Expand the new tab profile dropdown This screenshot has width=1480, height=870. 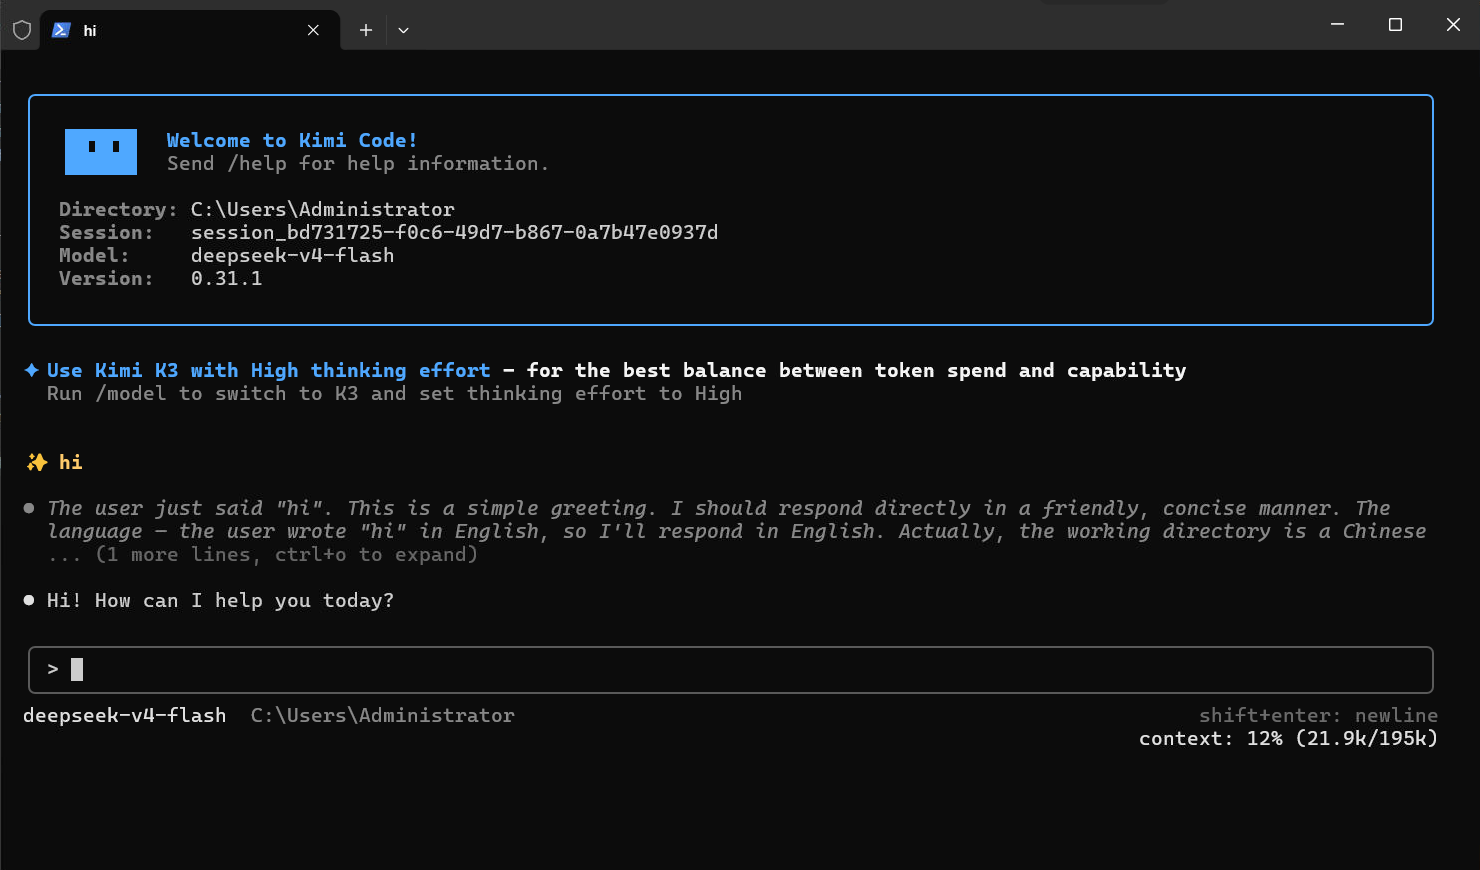[x=403, y=30]
